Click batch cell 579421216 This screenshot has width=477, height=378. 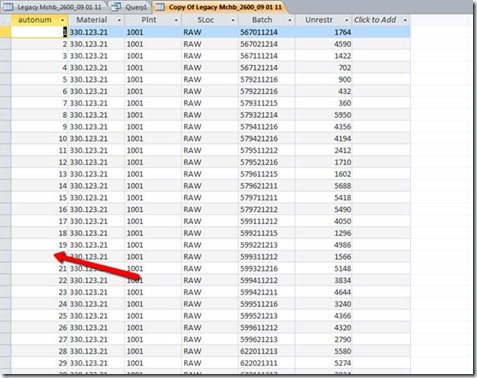pyautogui.click(x=267, y=139)
